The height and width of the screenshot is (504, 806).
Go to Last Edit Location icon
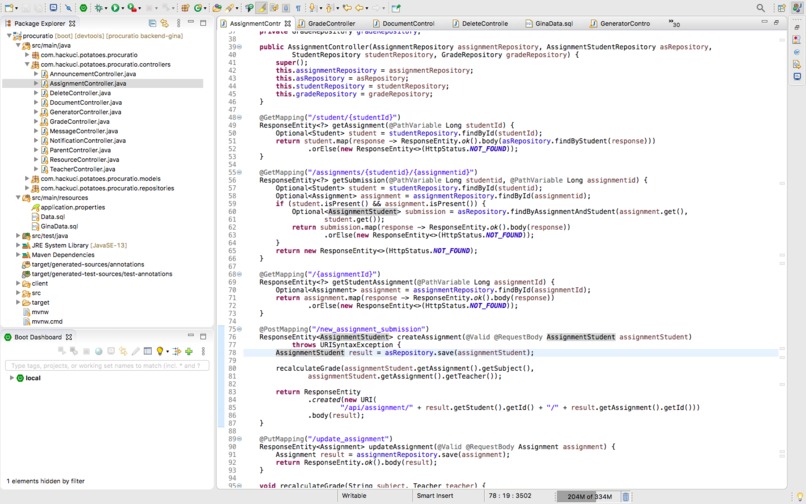click(x=347, y=8)
